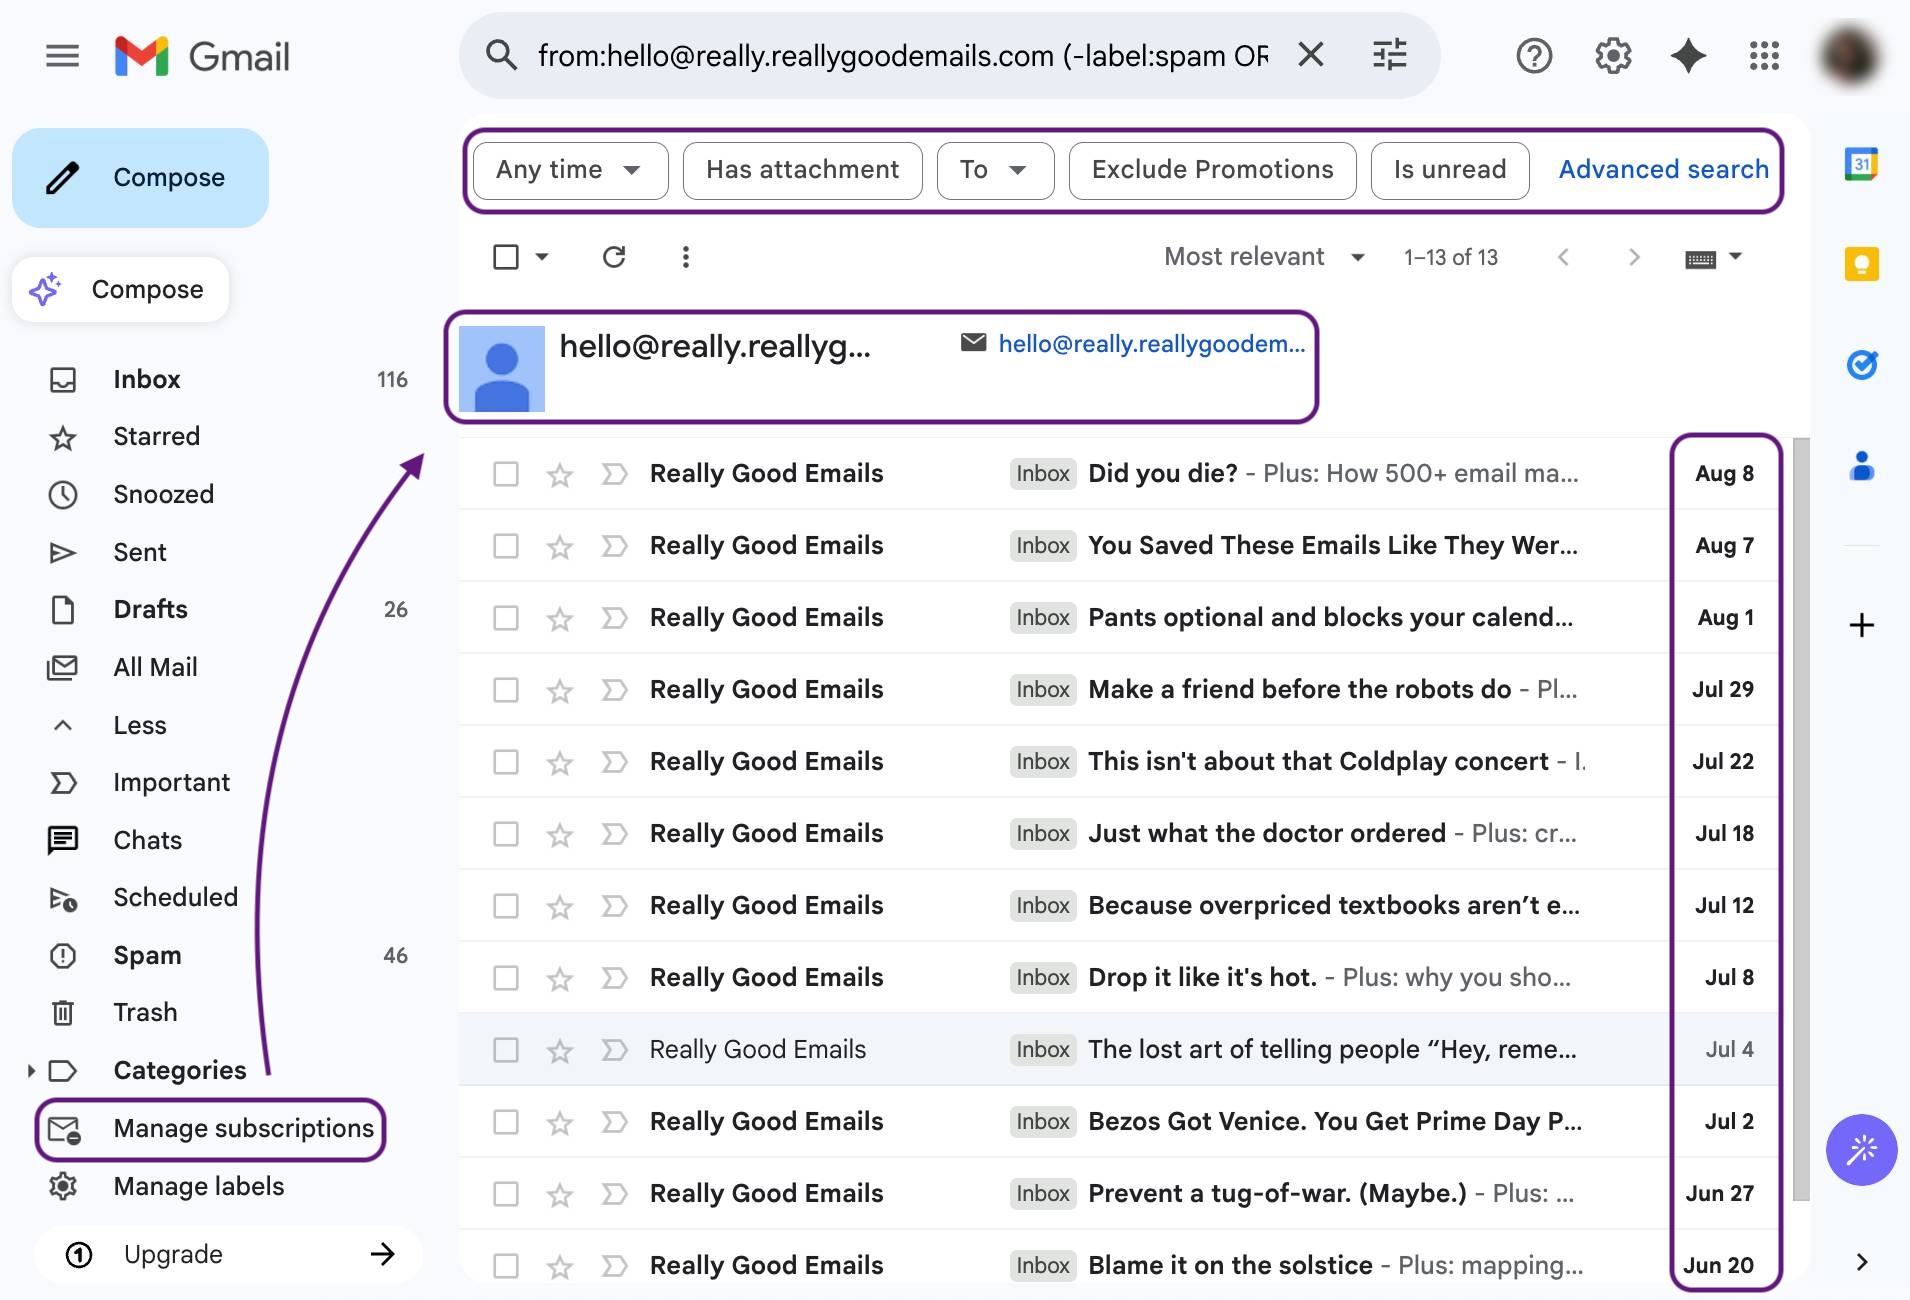
Task: Open the 'Any time' filter dropdown
Action: click(568, 170)
